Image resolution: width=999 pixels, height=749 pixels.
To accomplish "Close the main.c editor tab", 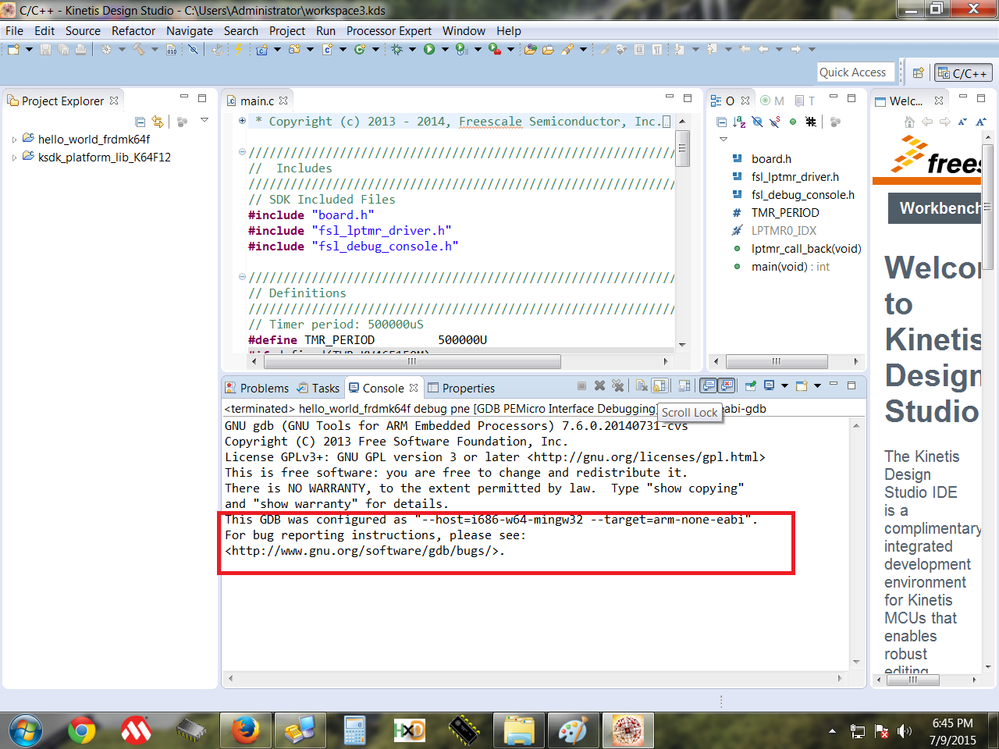I will pos(284,101).
